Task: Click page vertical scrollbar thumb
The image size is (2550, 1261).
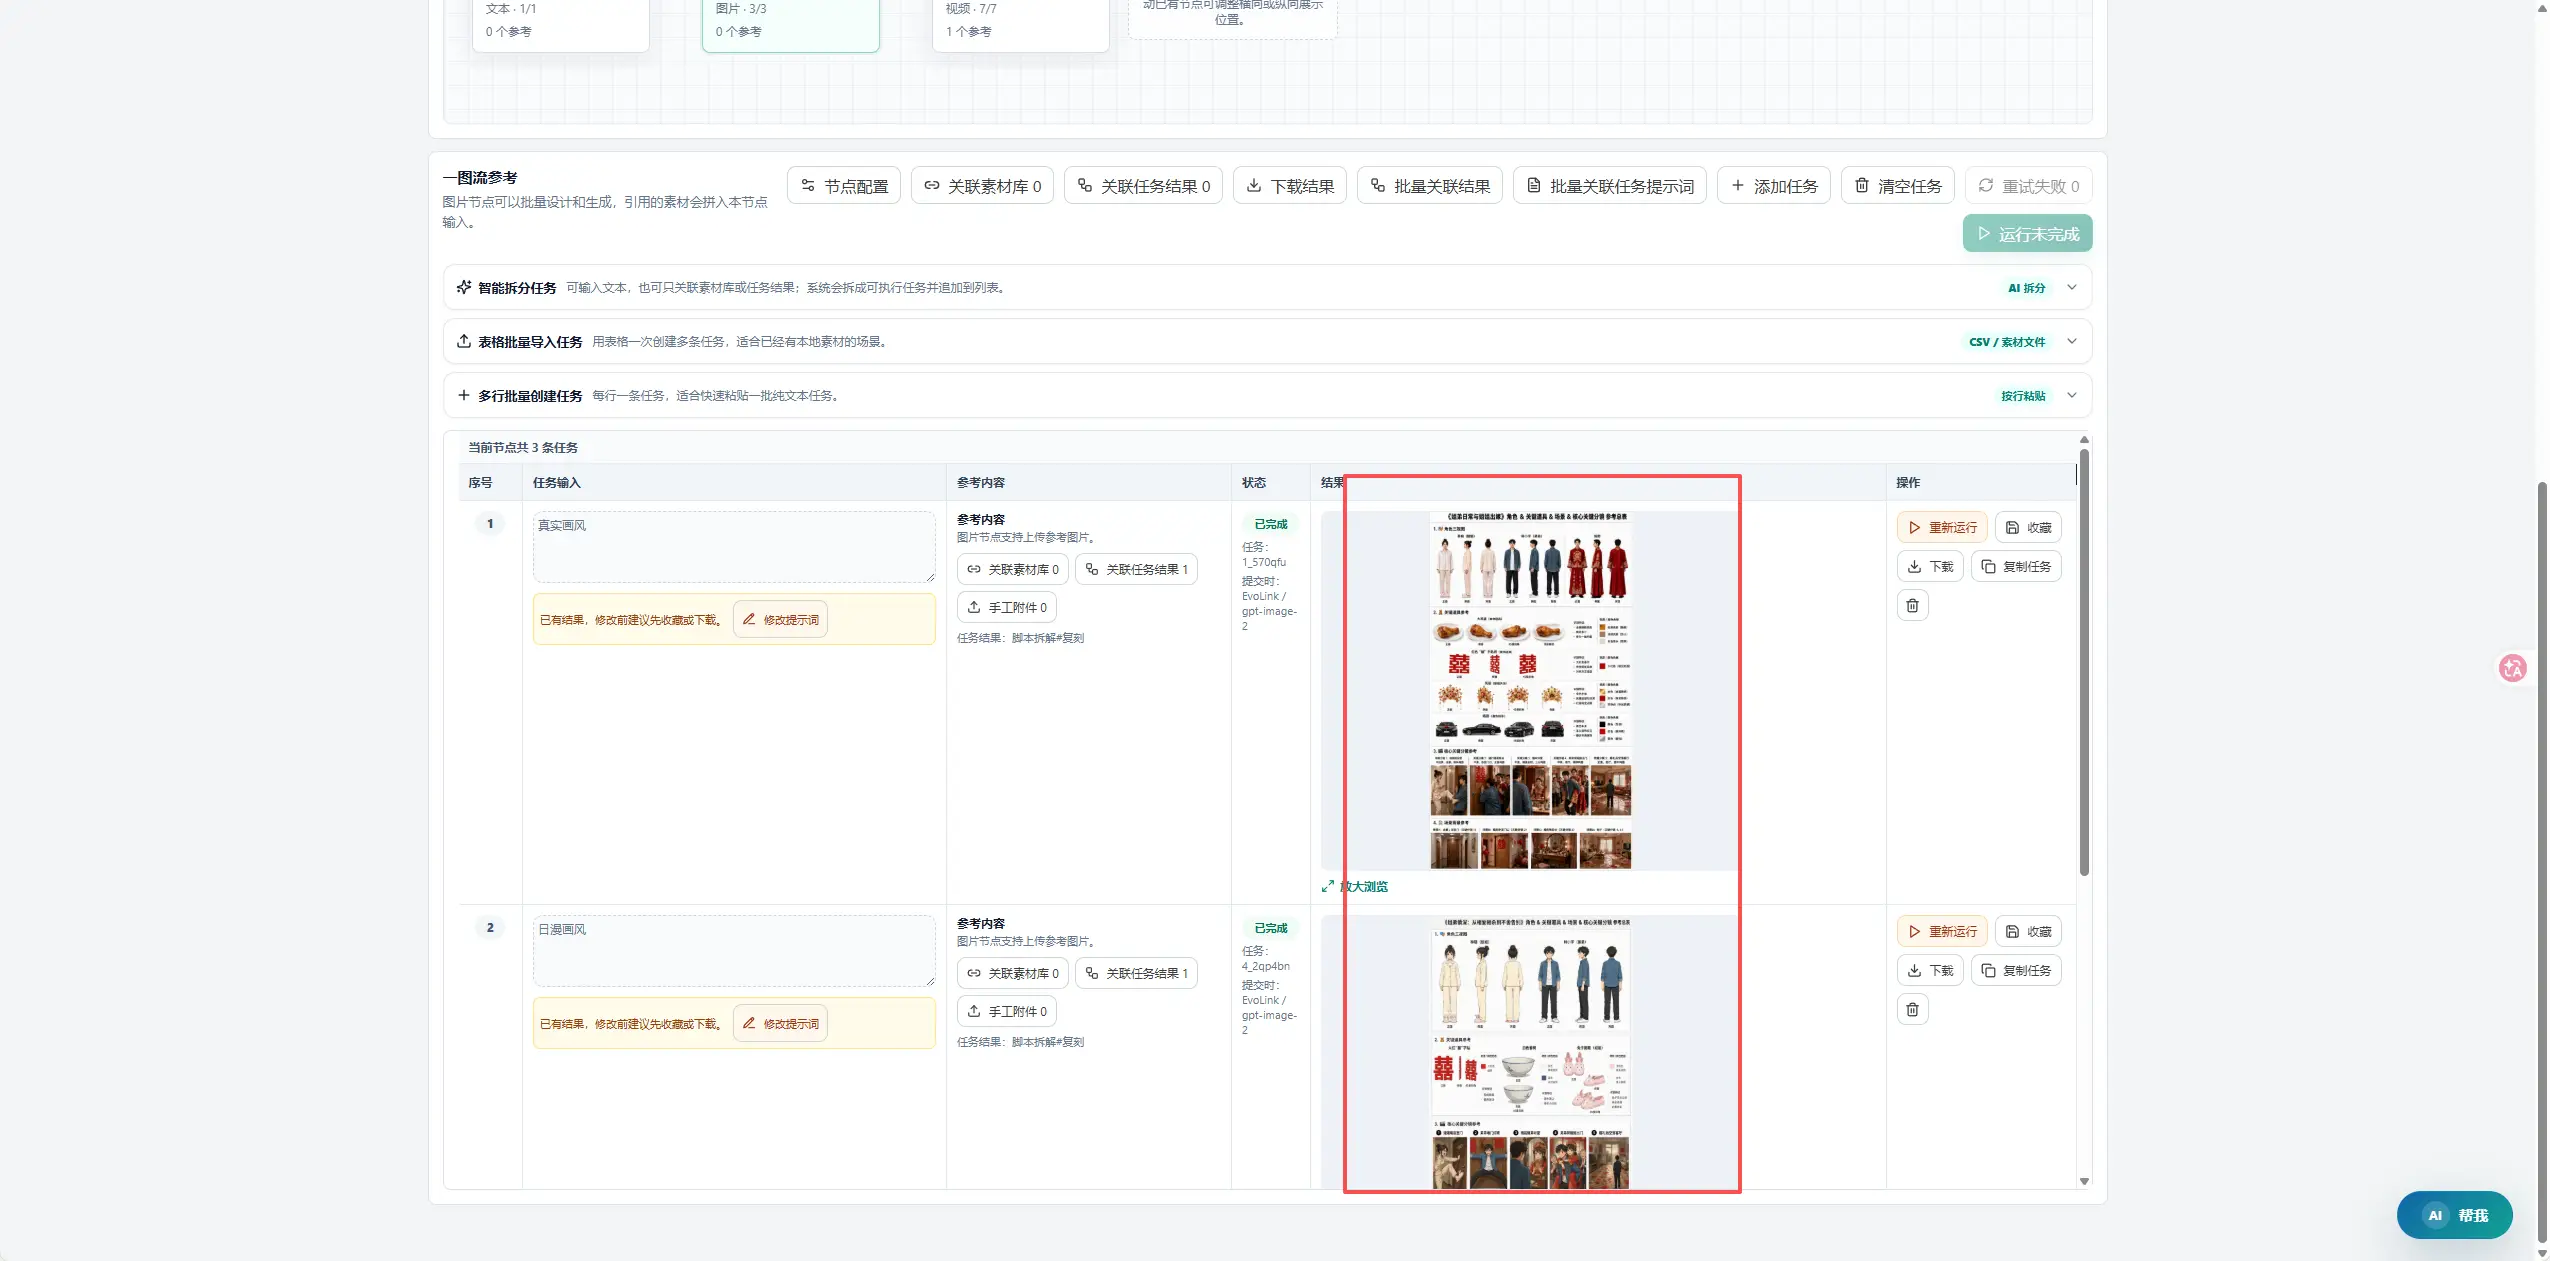Action: (x=2541, y=865)
